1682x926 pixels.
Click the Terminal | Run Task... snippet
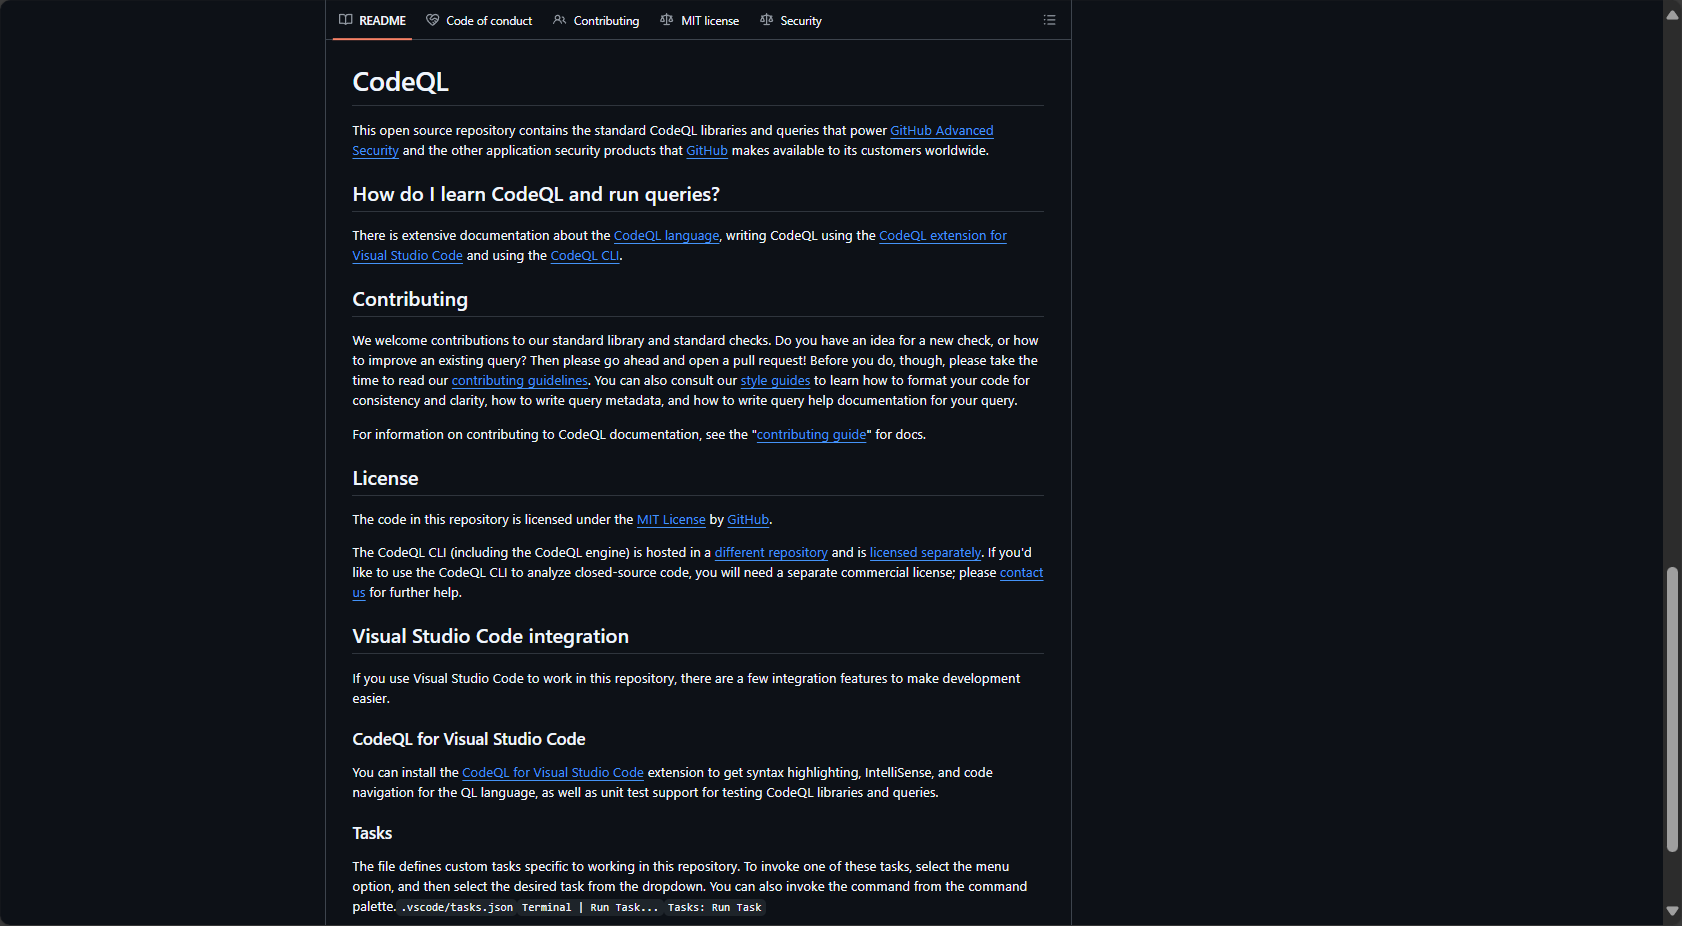(x=590, y=908)
